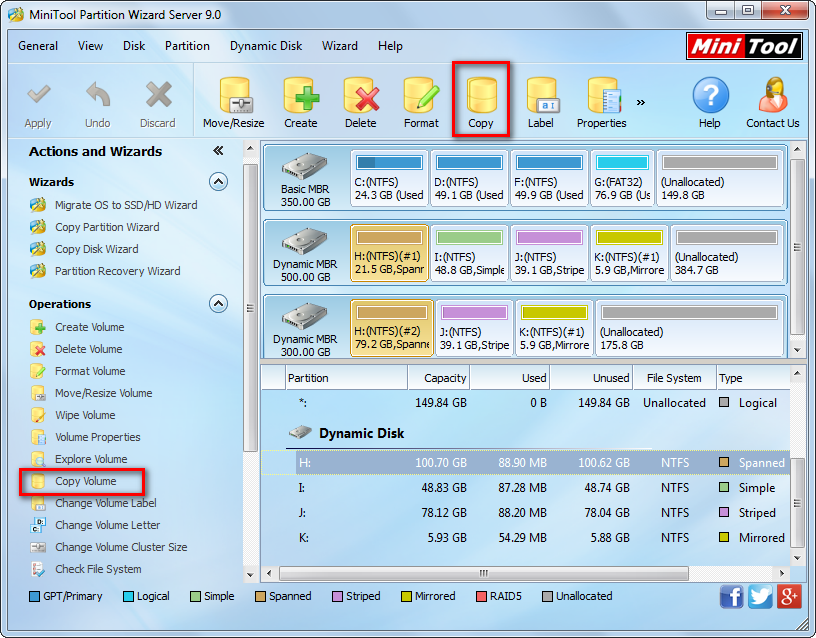Screen dimensions: 816x638
Task: Open the Wizard menu
Action: (340, 46)
